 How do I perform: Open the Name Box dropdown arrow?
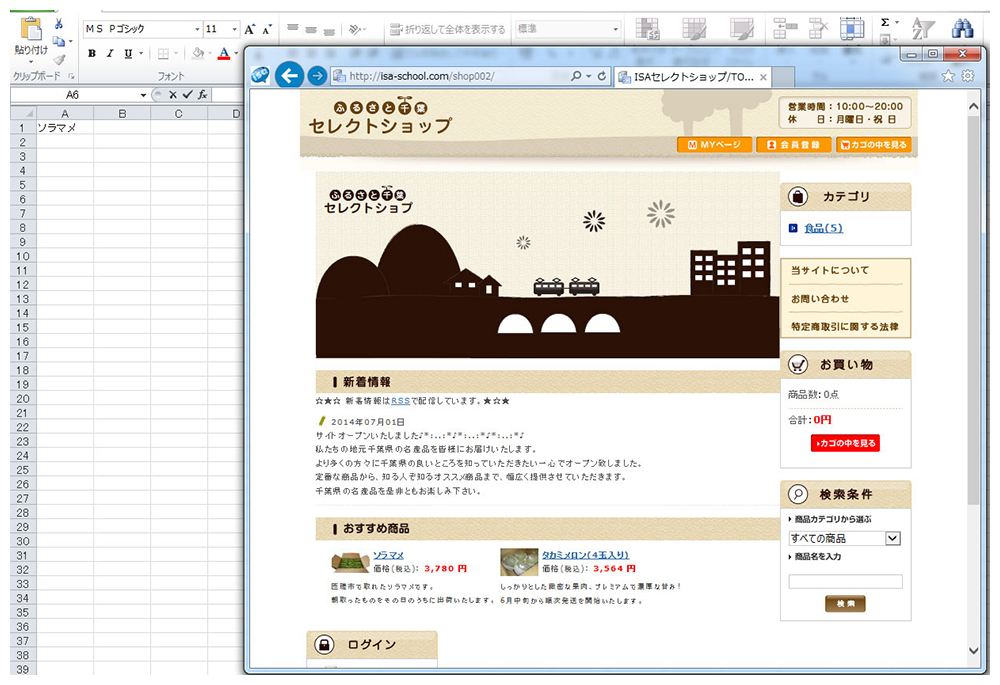(x=143, y=95)
